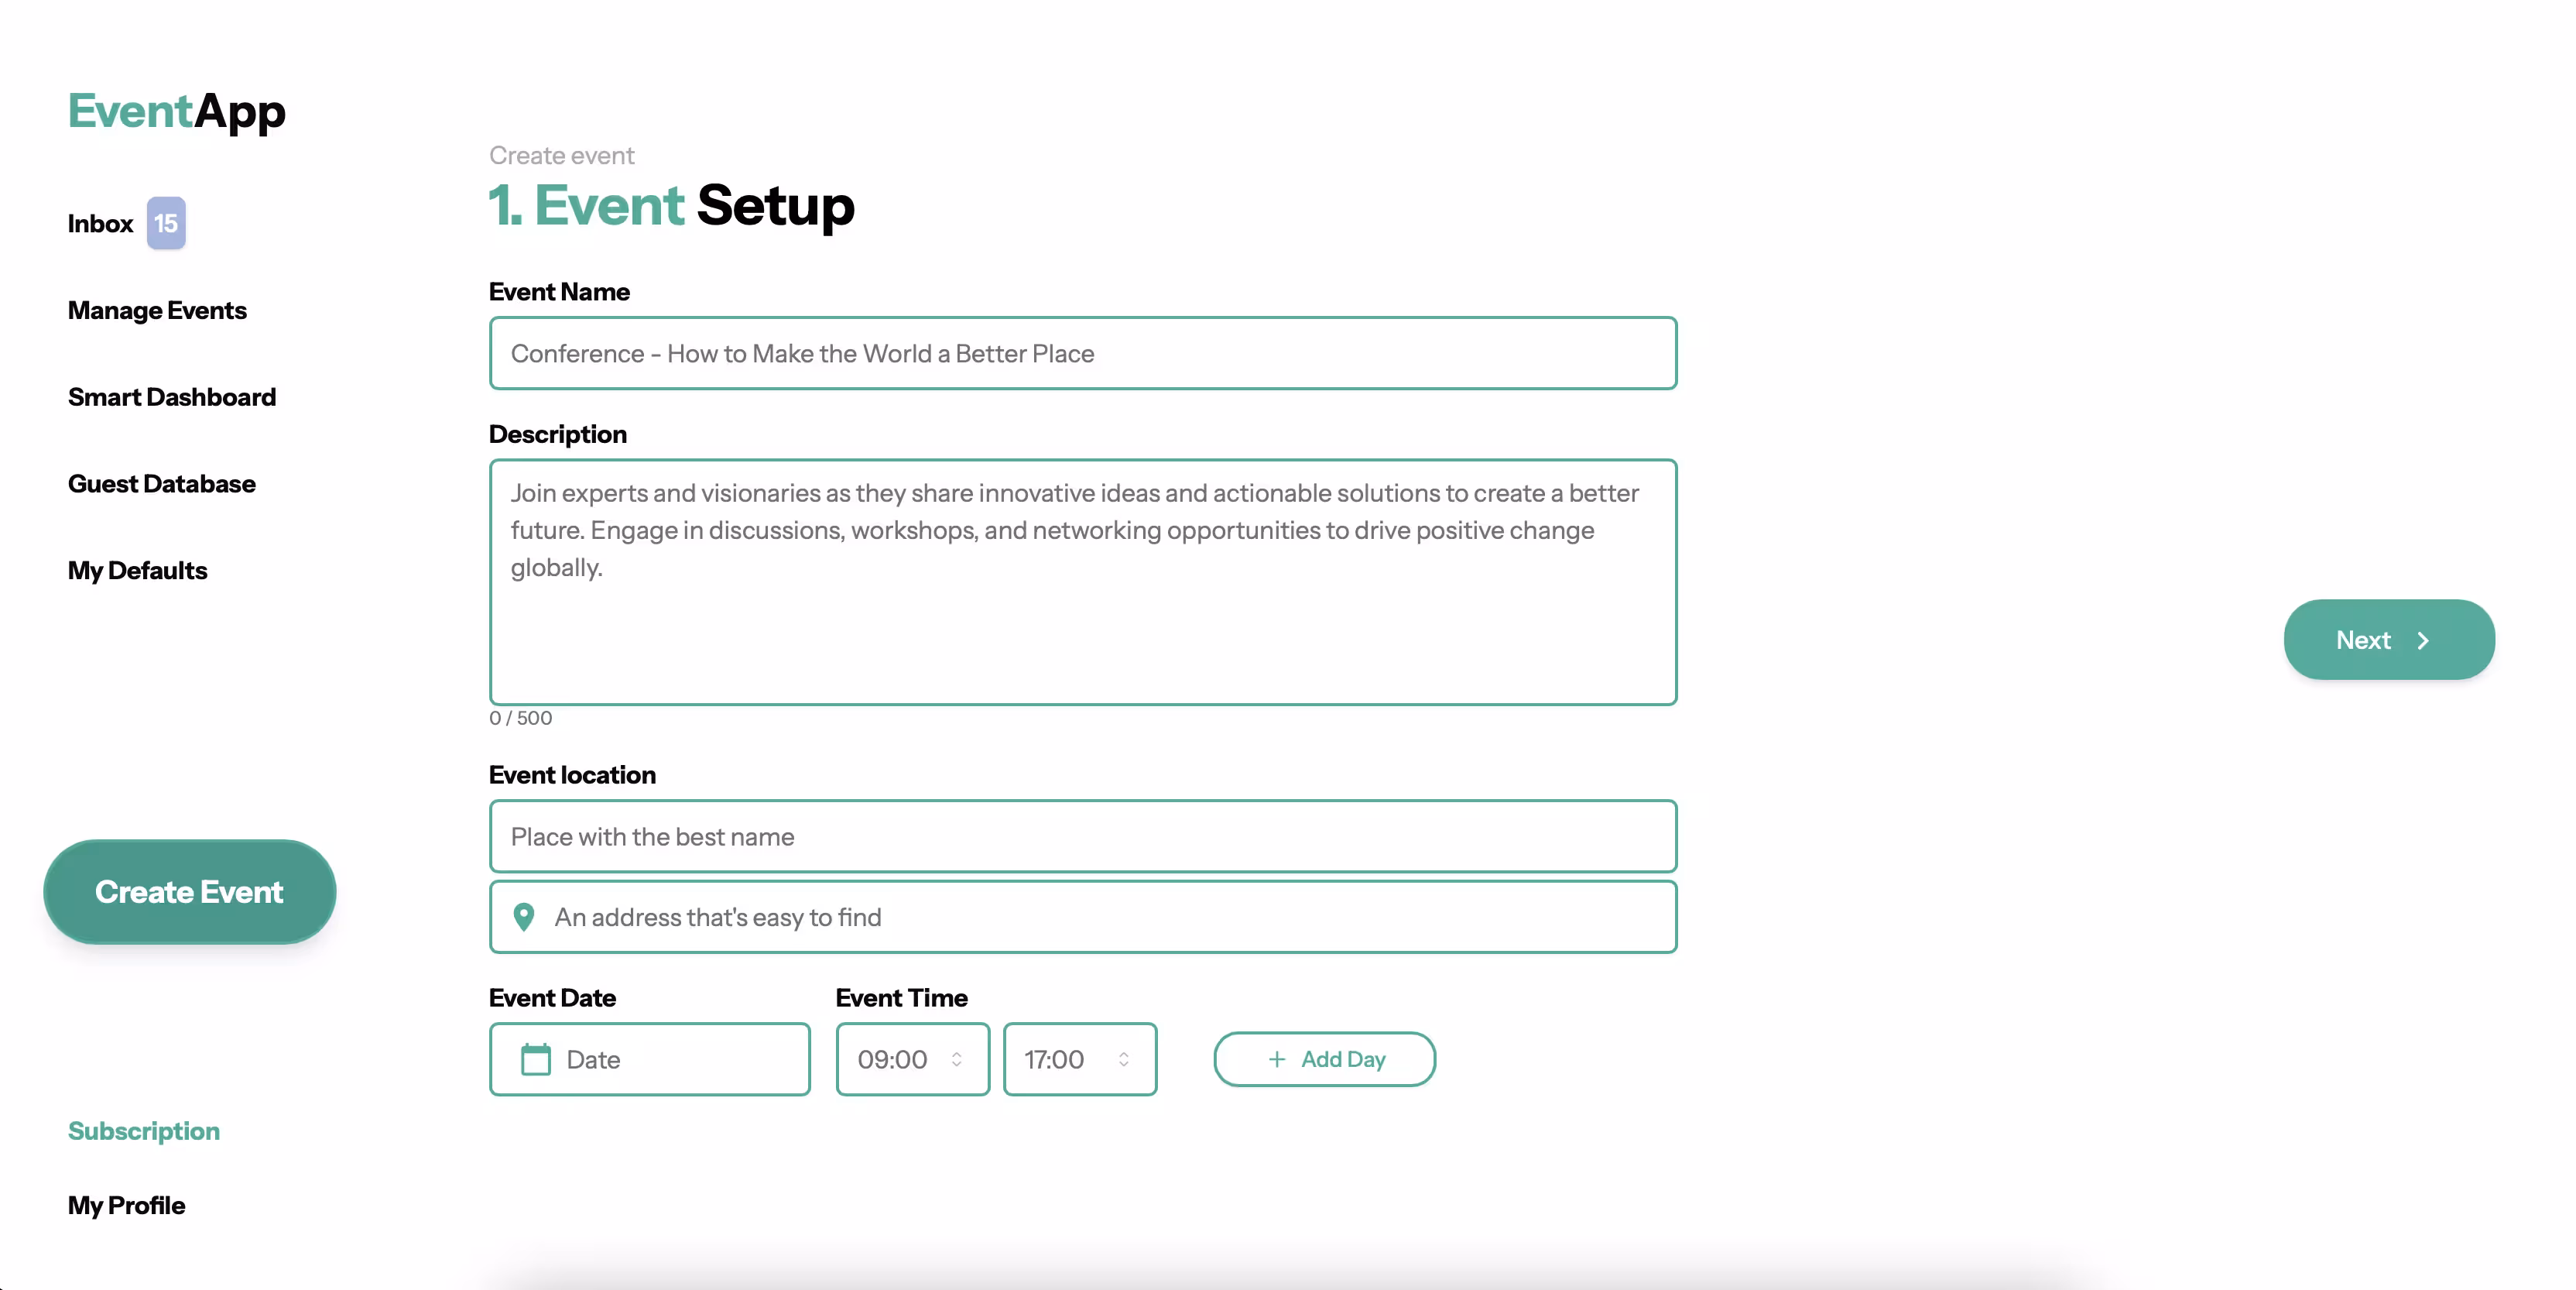
Task: Click the inbox notification badge showing 15
Action: (x=166, y=223)
